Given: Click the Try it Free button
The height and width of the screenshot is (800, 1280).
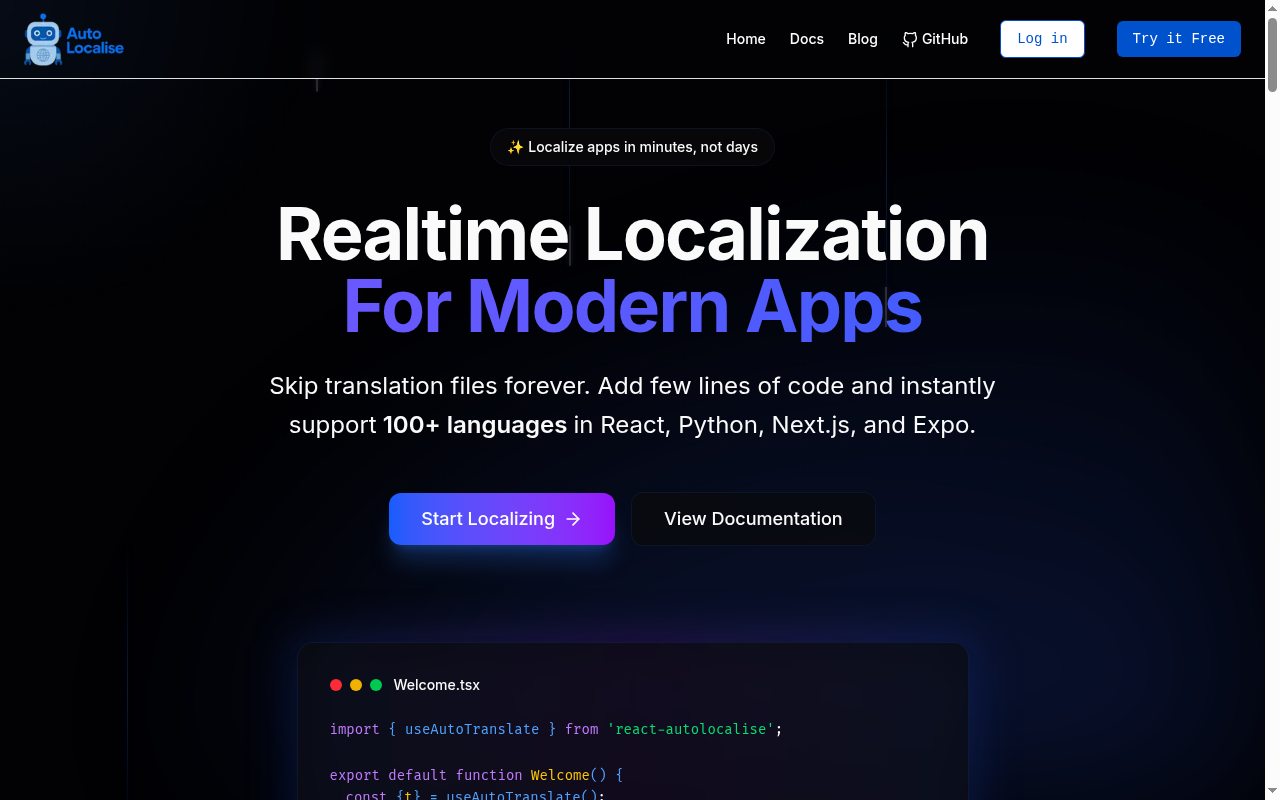Looking at the screenshot, I should (x=1179, y=39).
